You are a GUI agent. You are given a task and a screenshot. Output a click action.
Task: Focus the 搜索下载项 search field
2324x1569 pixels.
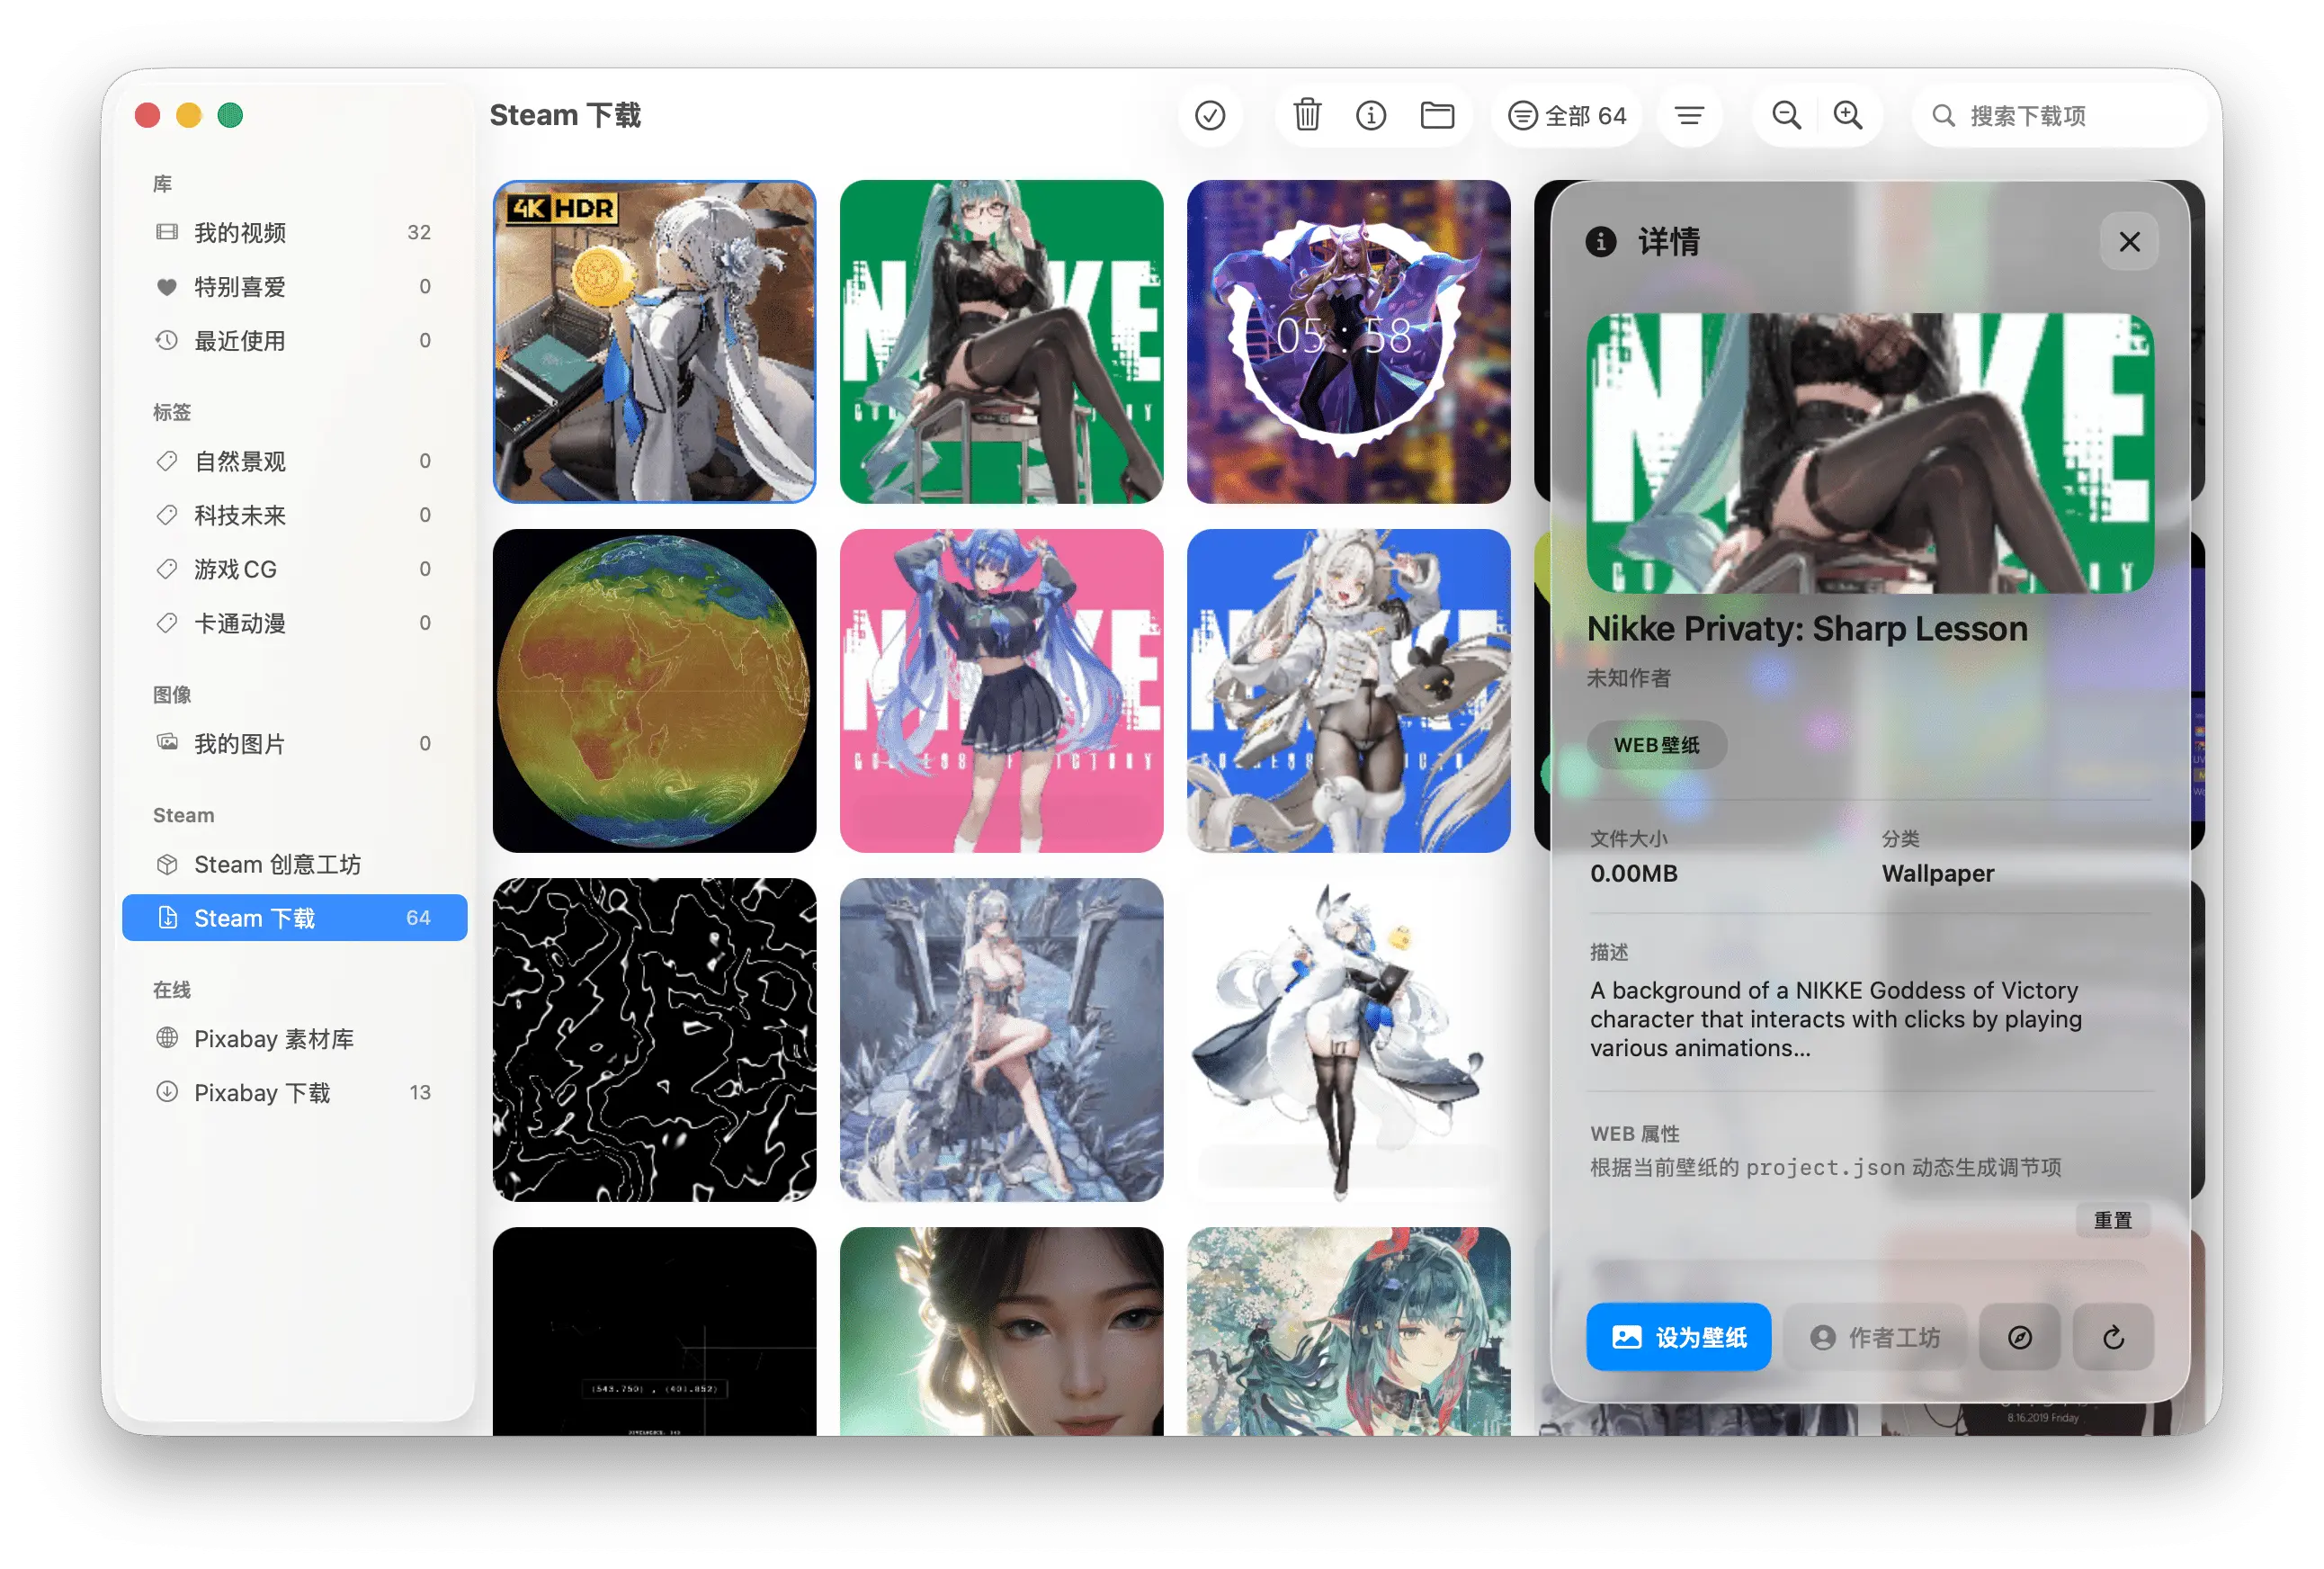(2060, 116)
